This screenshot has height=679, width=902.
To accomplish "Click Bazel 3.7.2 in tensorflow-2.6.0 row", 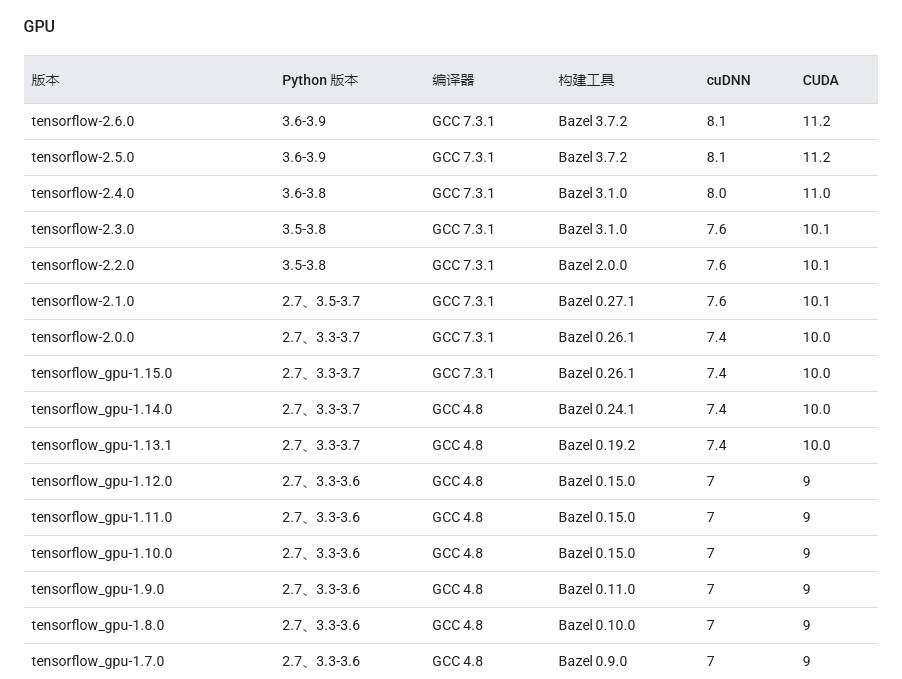I will pos(593,121).
